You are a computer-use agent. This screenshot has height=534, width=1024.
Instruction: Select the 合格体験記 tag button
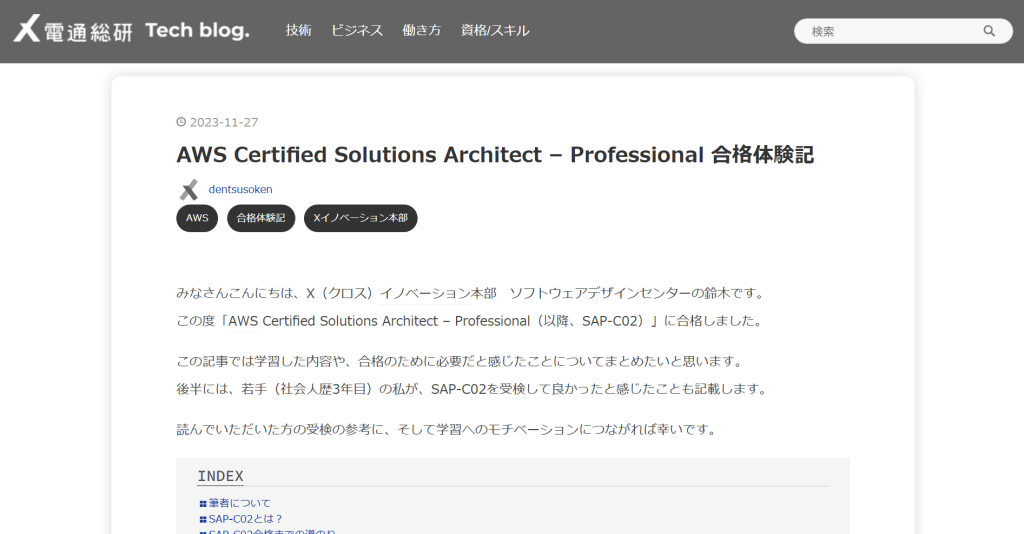point(261,218)
